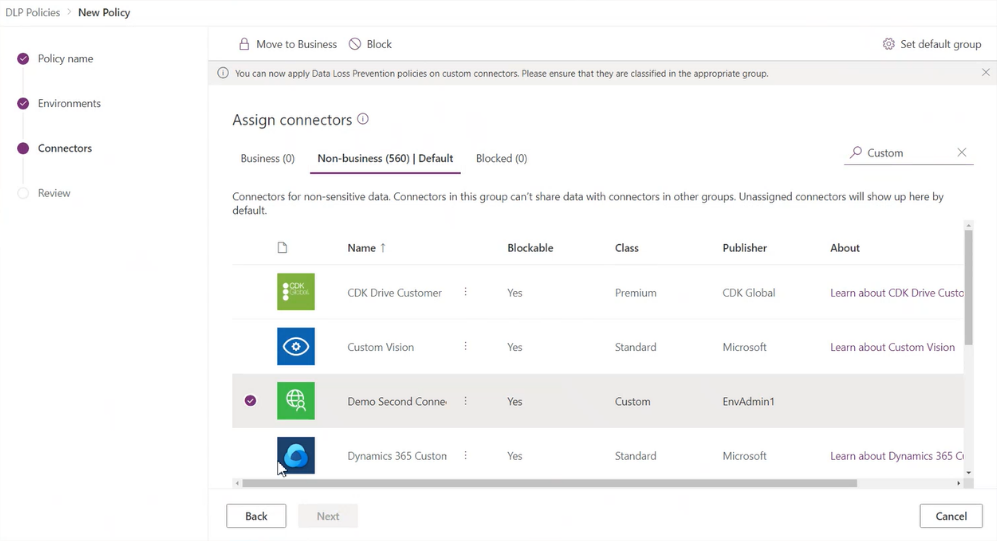Click the Dynamics 365 Customer name
This screenshot has height=541, width=997.
397,456
